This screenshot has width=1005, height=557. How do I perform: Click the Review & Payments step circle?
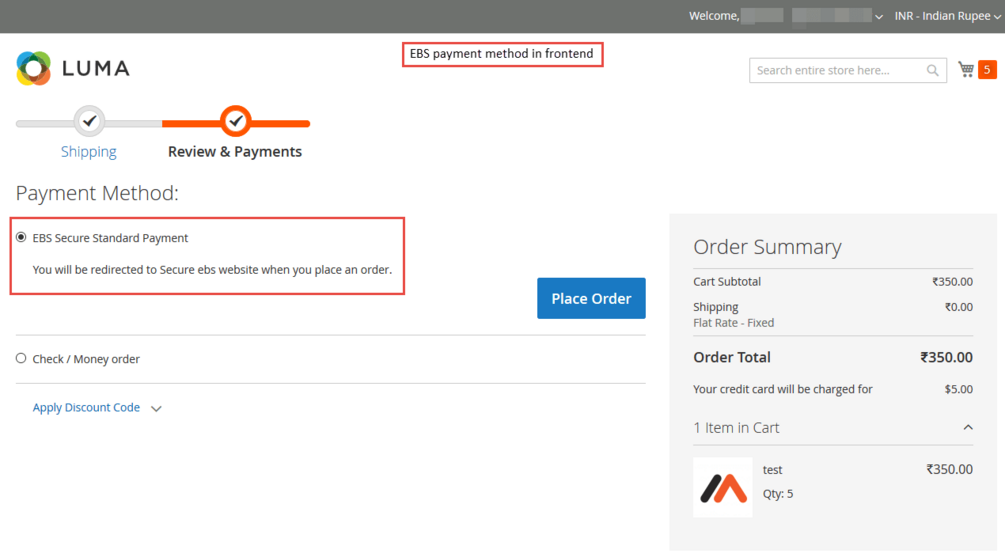tap(235, 121)
